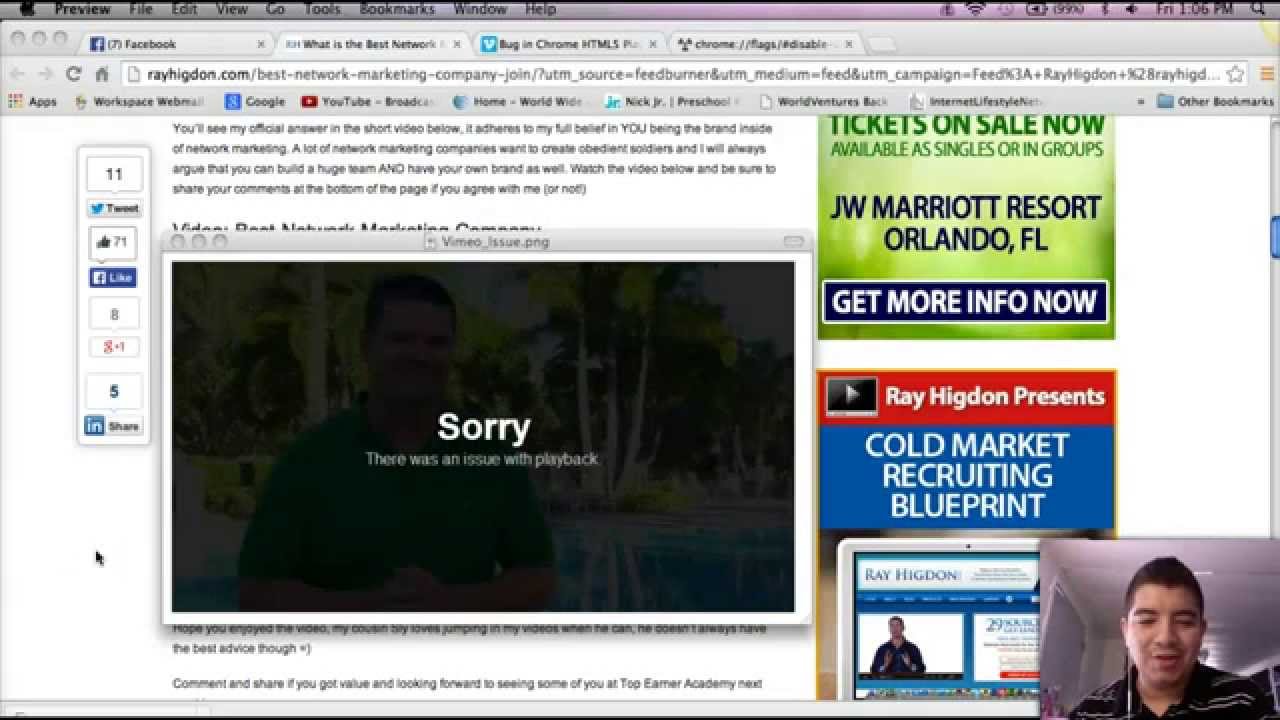This screenshot has width=1280, height=720.
Task: Open the YouTube - Broadcast bookmark
Action: pyautogui.click(x=369, y=101)
